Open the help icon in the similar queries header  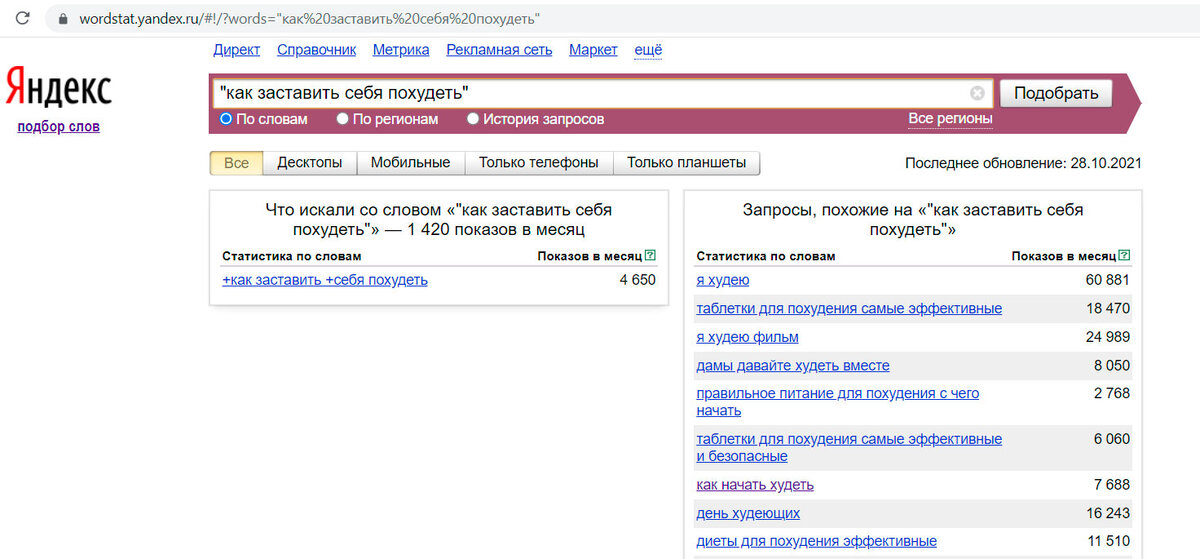tap(1124, 256)
